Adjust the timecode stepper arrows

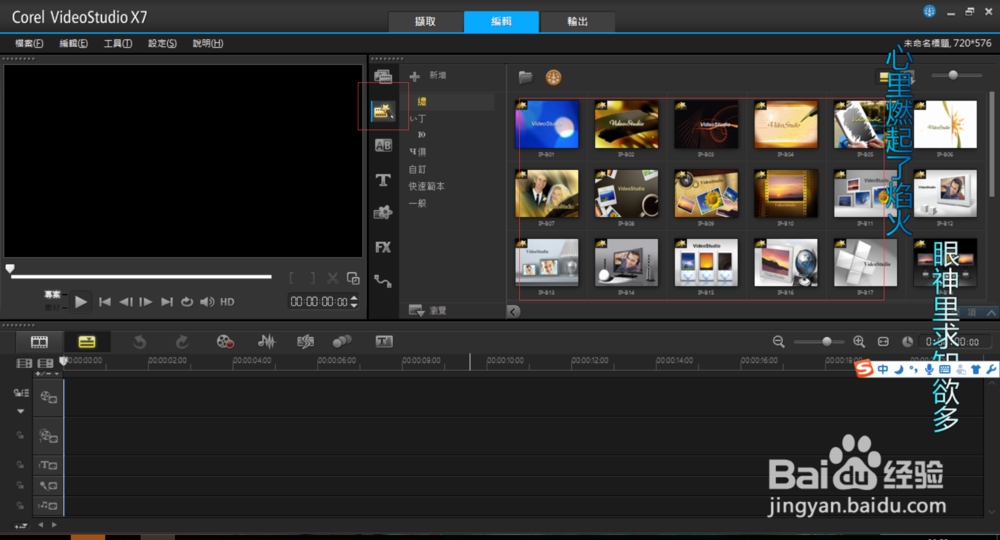point(354,302)
